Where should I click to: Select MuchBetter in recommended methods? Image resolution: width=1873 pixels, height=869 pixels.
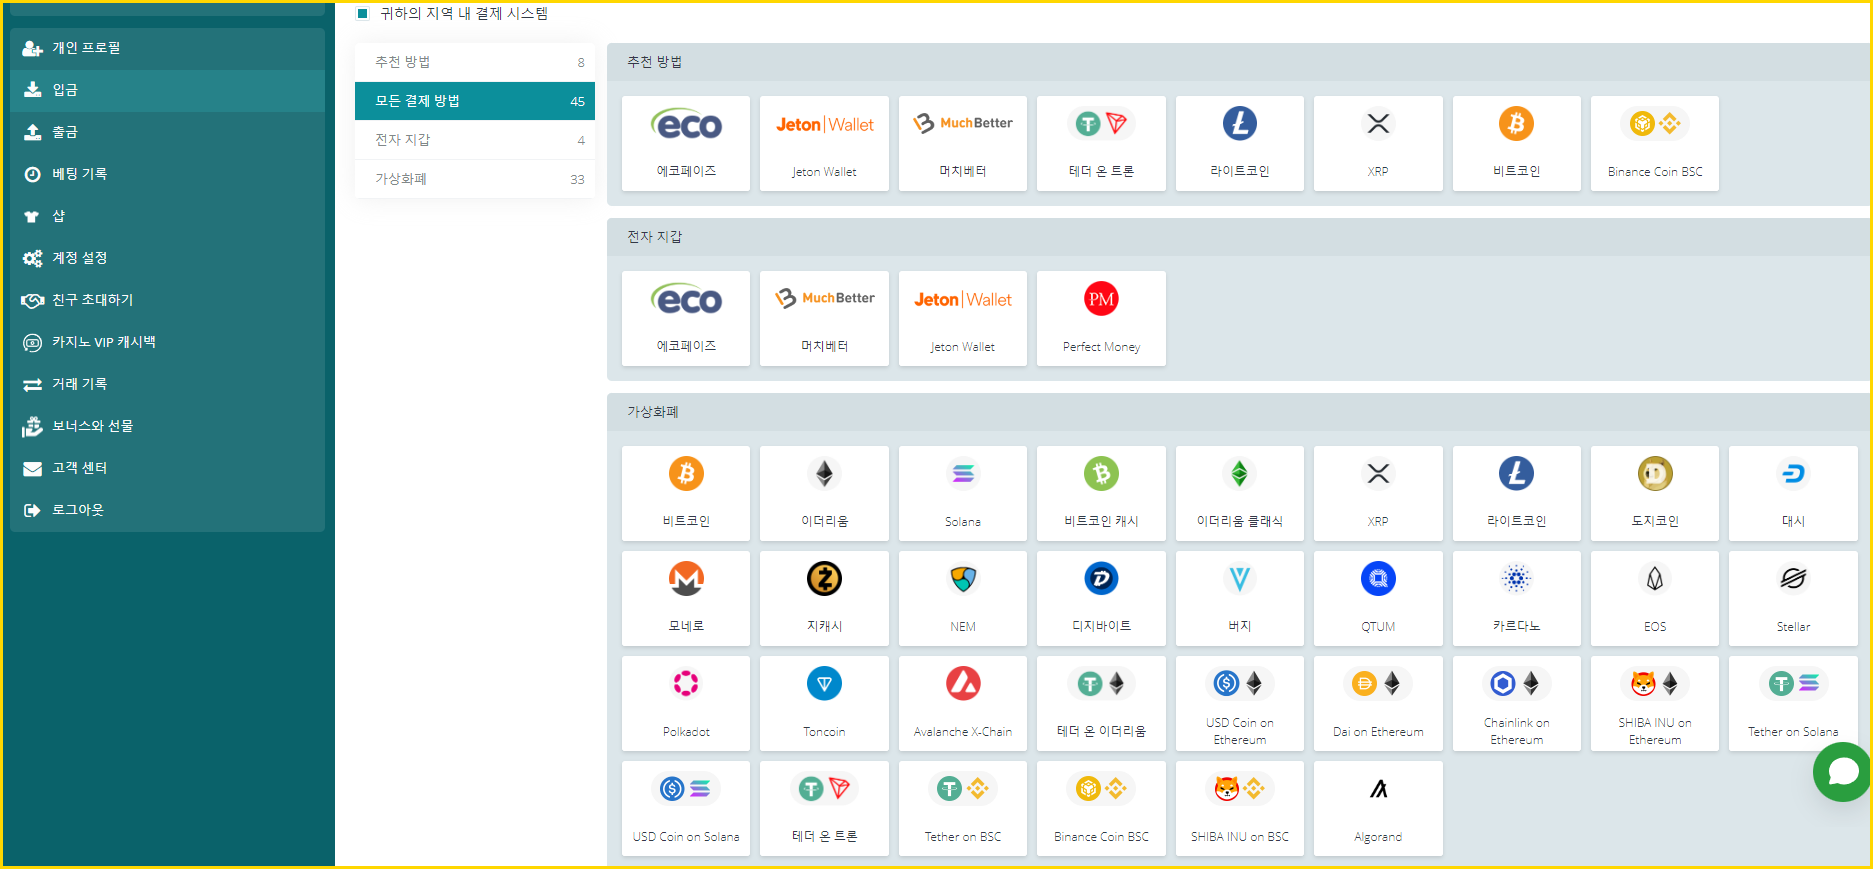coord(963,143)
